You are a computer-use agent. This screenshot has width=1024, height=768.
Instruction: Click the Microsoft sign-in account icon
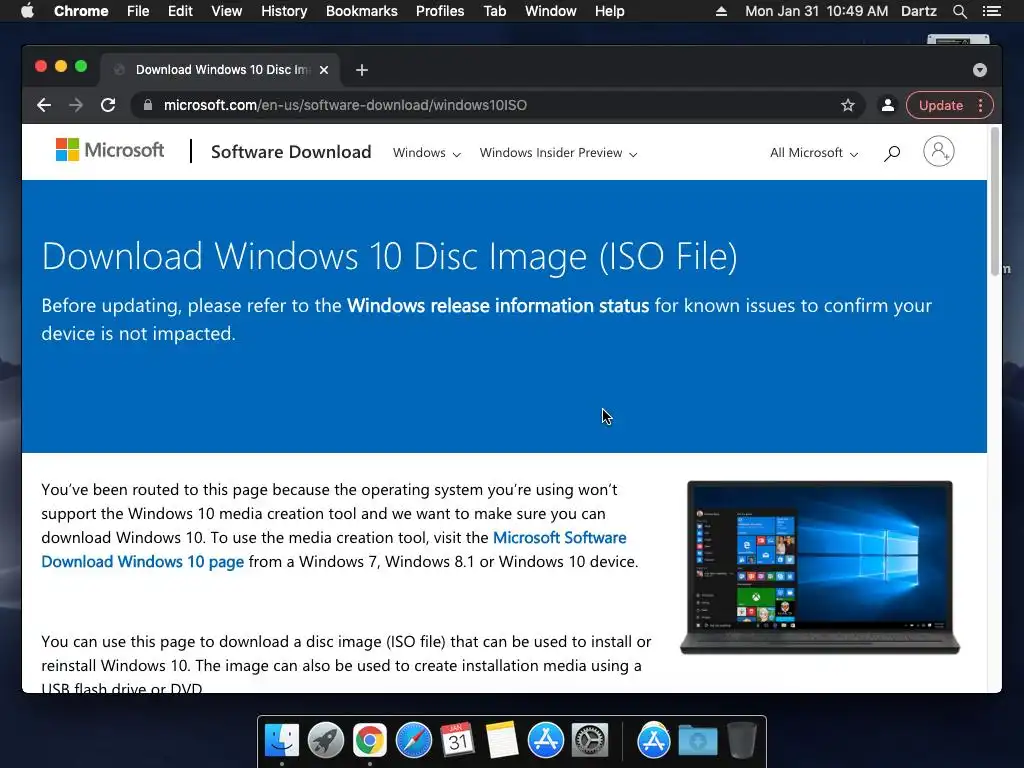pos(938,152)
